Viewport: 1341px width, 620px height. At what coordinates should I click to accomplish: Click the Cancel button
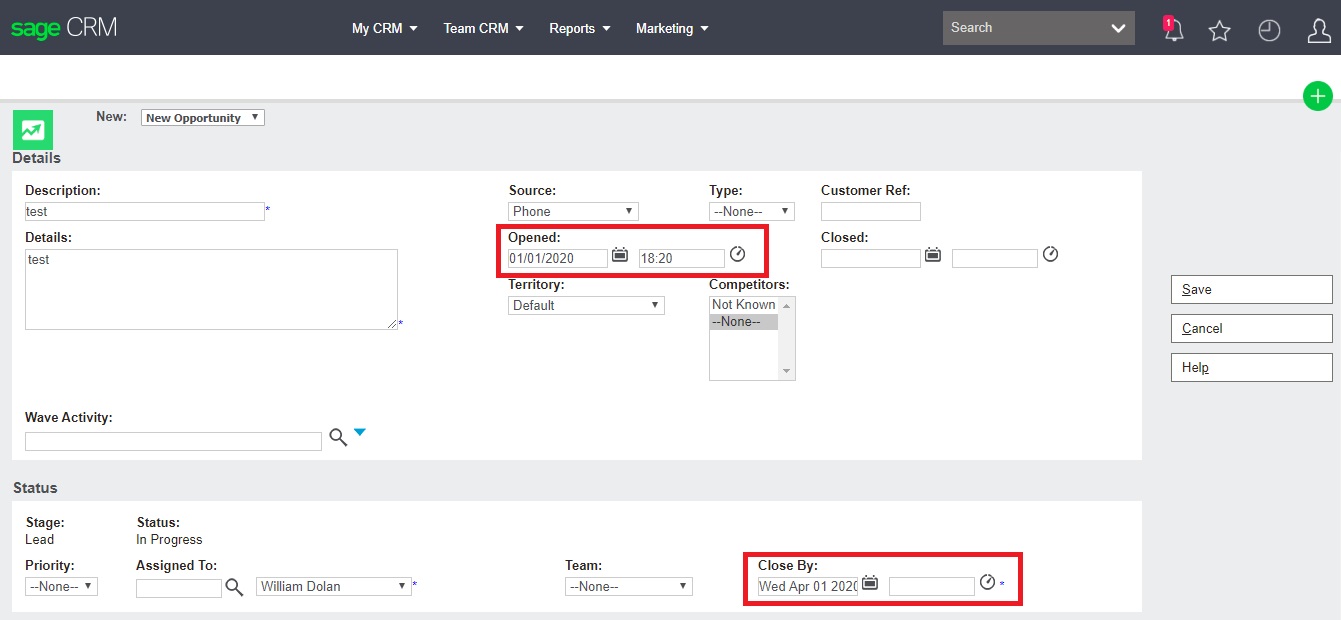coord(1251,328)
